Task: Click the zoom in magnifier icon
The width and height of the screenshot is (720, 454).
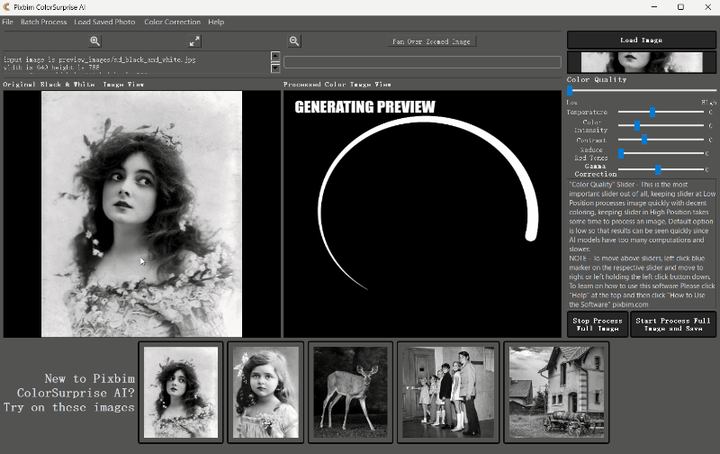Action: point(95,41)
